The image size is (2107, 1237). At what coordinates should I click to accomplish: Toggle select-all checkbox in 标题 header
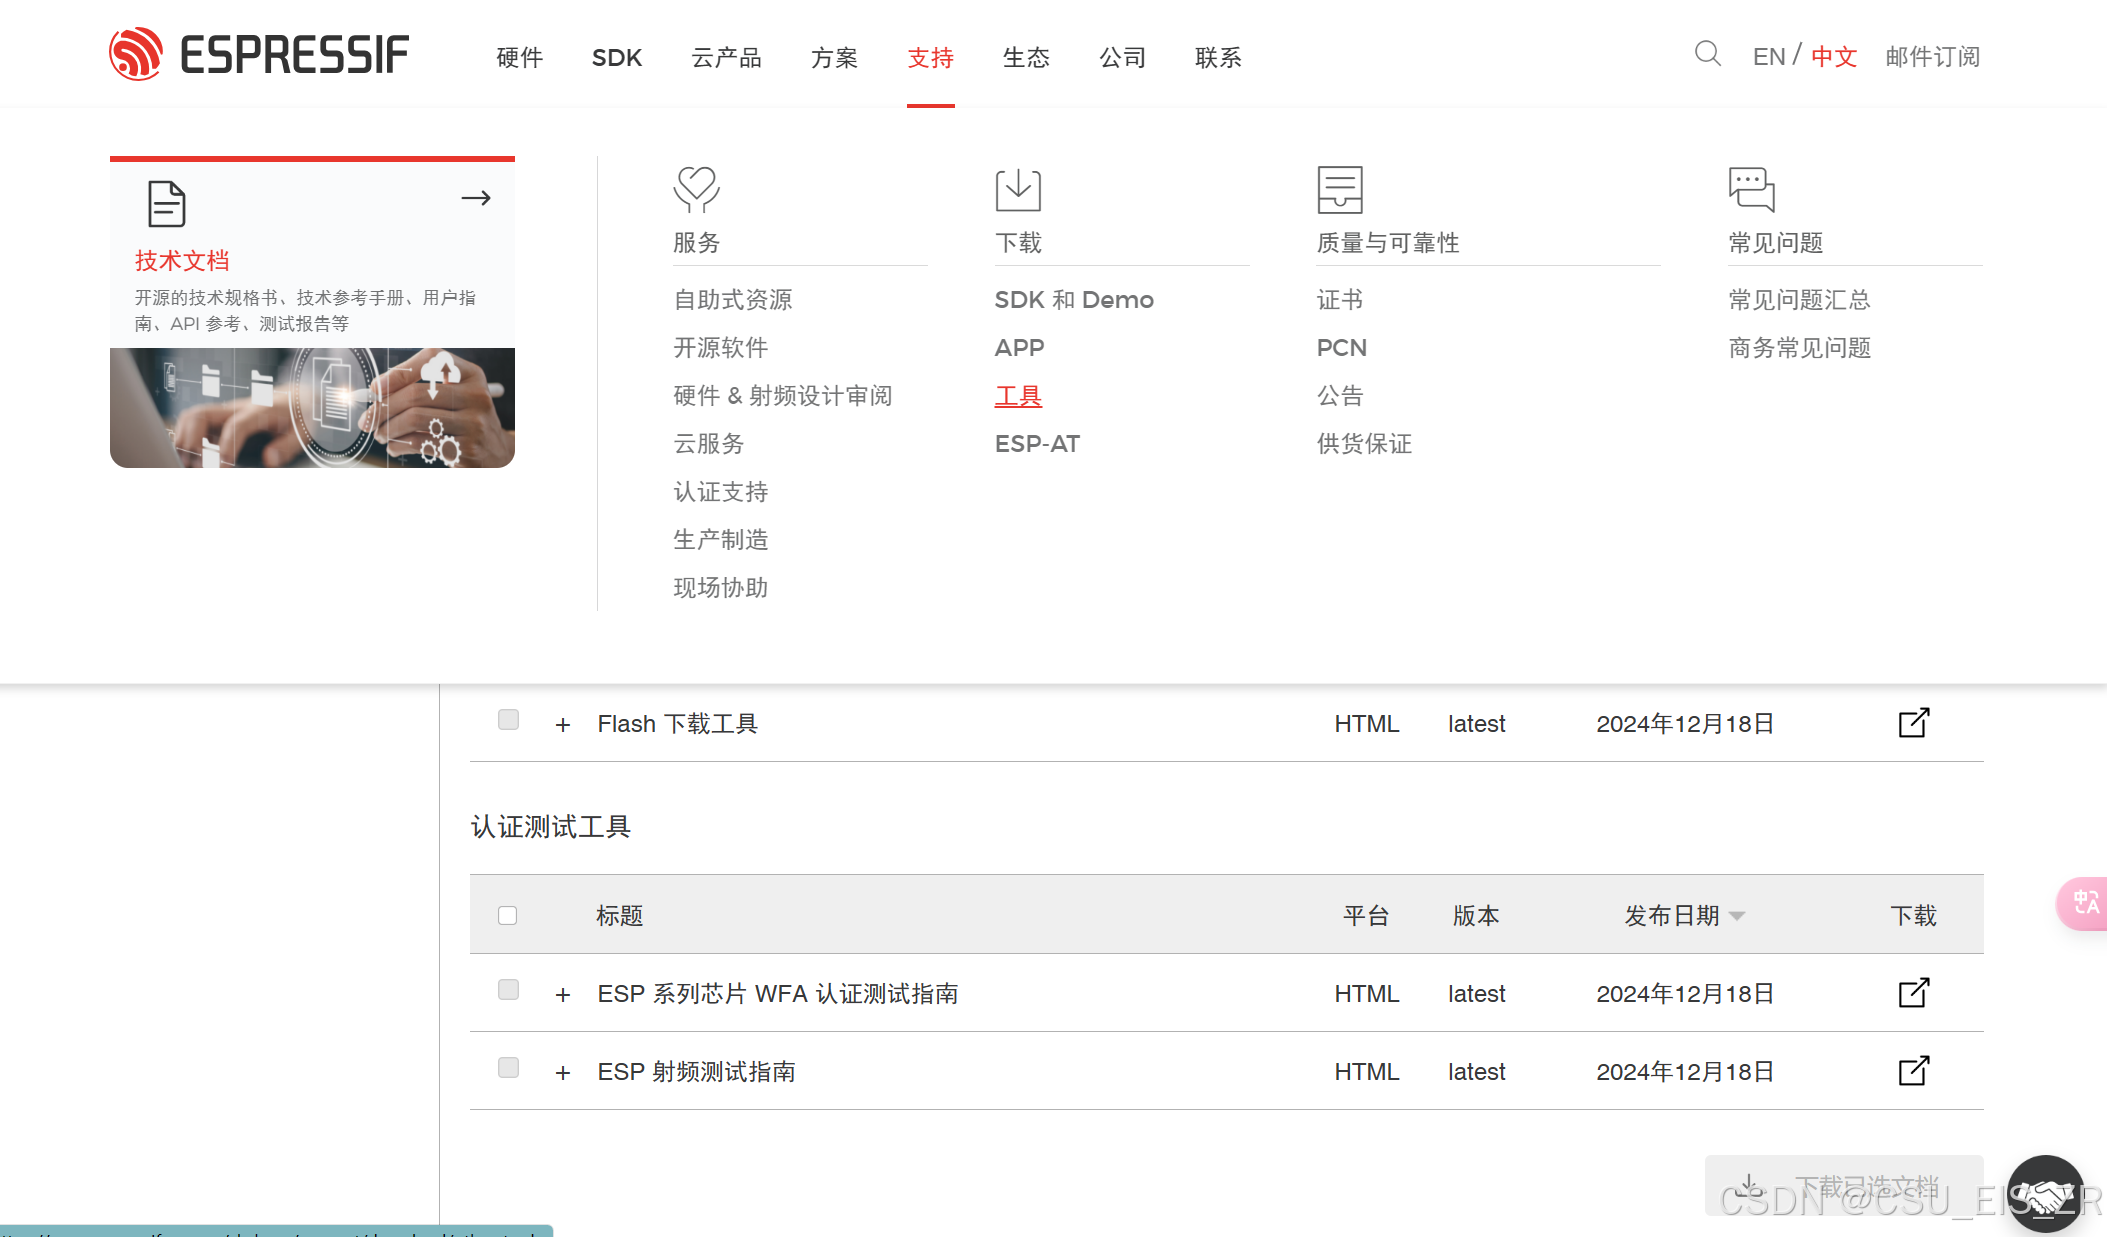pos(508,915)
